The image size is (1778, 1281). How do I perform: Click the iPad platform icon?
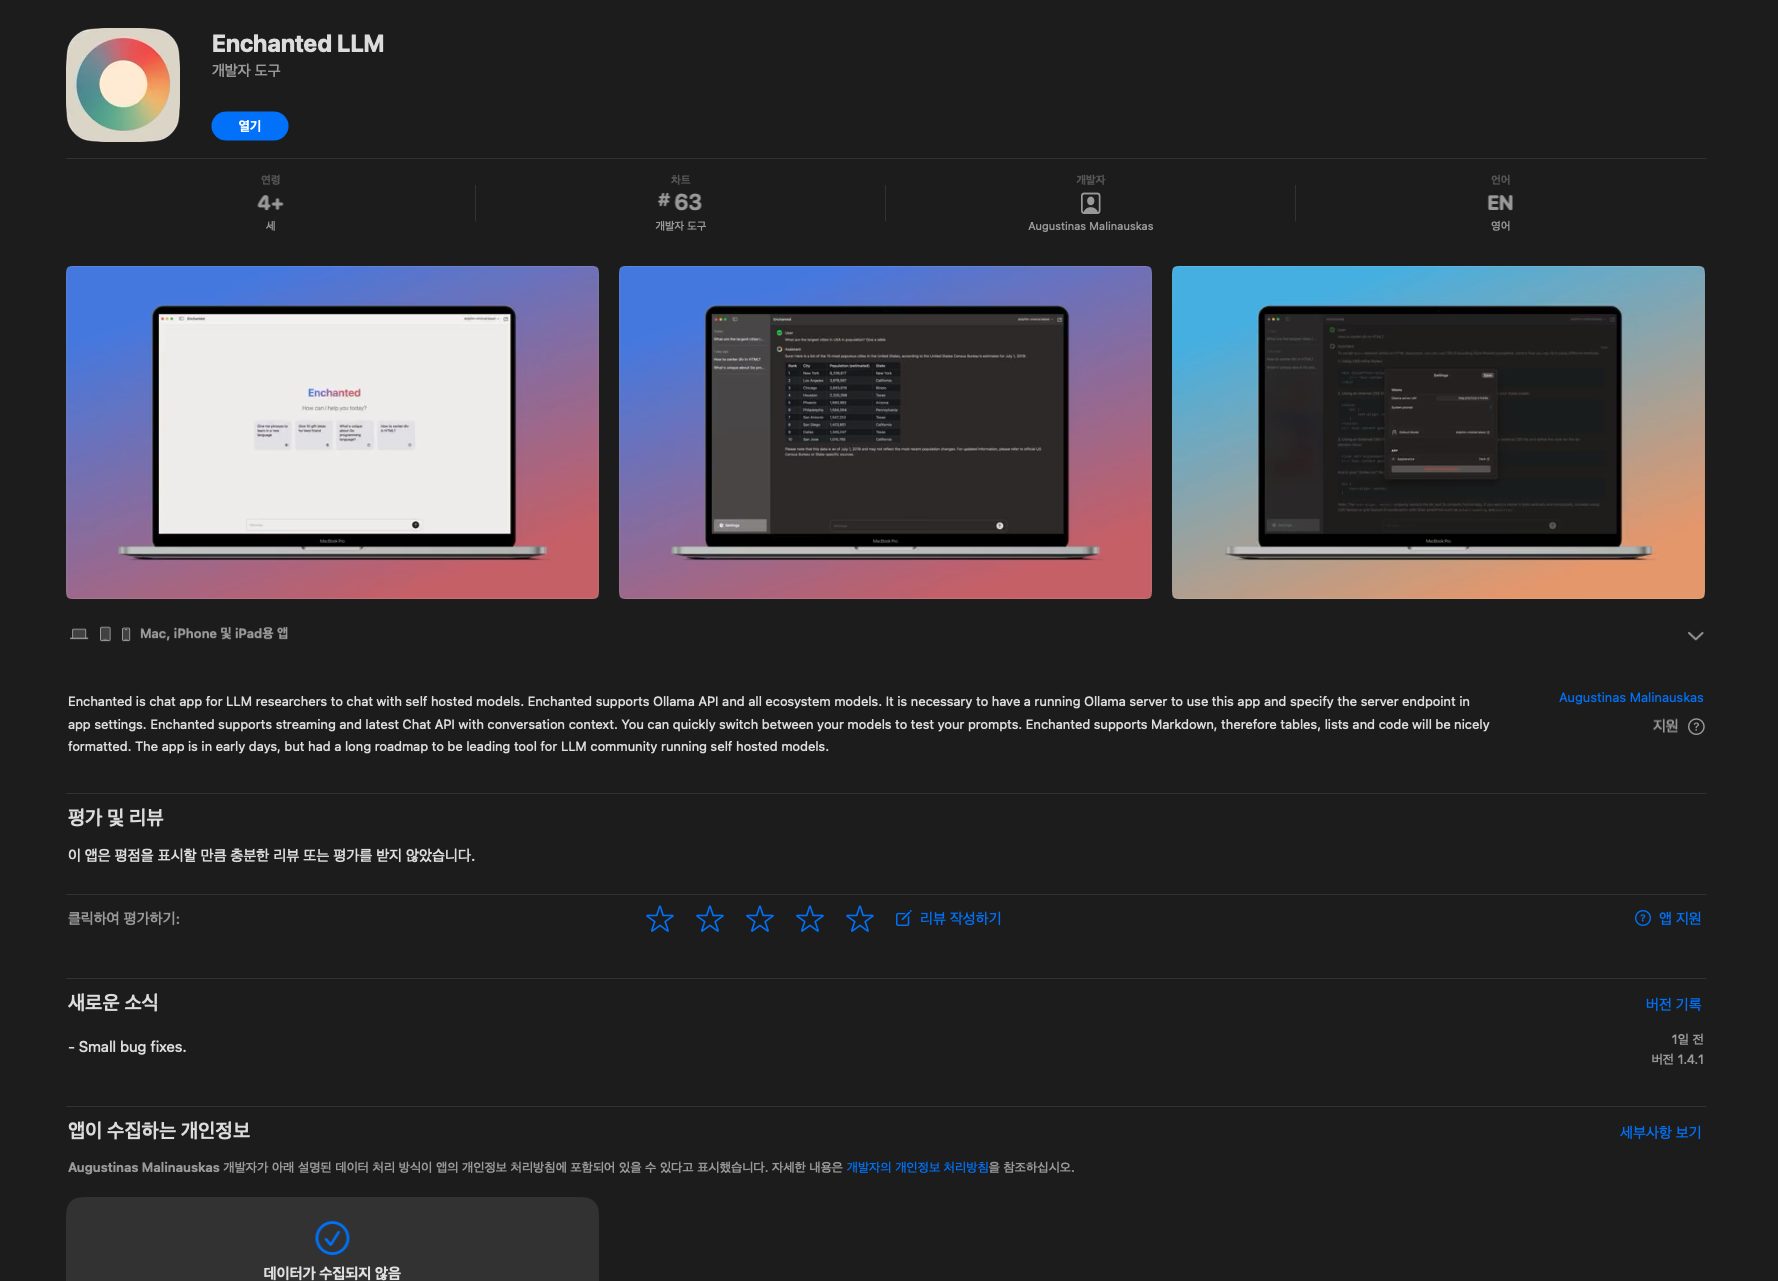[x=105, y=634]
